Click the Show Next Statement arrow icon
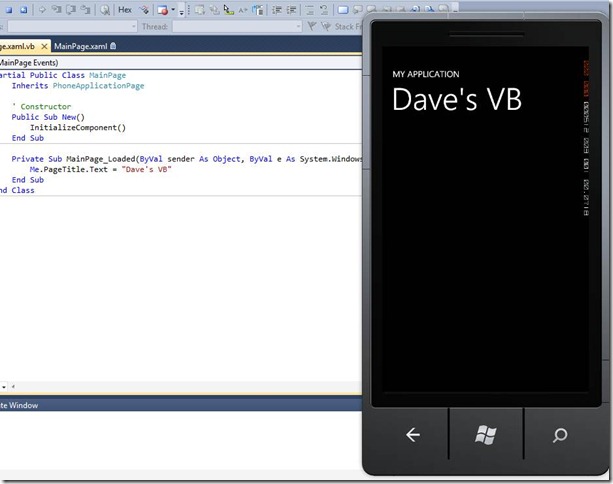The image size is (613, 484). (x=42, y=10)
